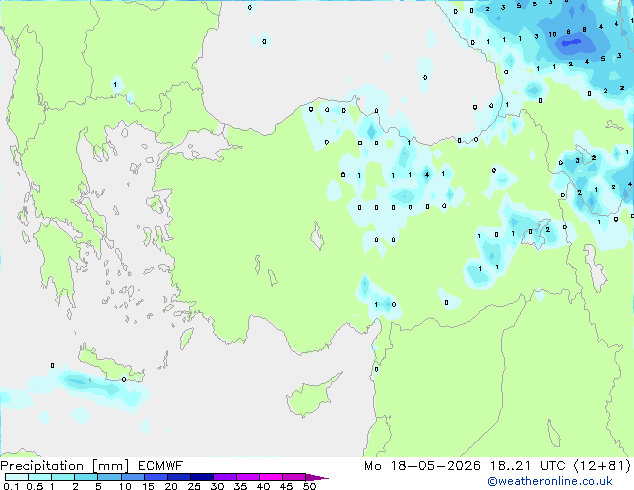Select the 35–40 mm magenta legend swatch
634x490 pixels.
pyautogui.click(x=248, y=477)
